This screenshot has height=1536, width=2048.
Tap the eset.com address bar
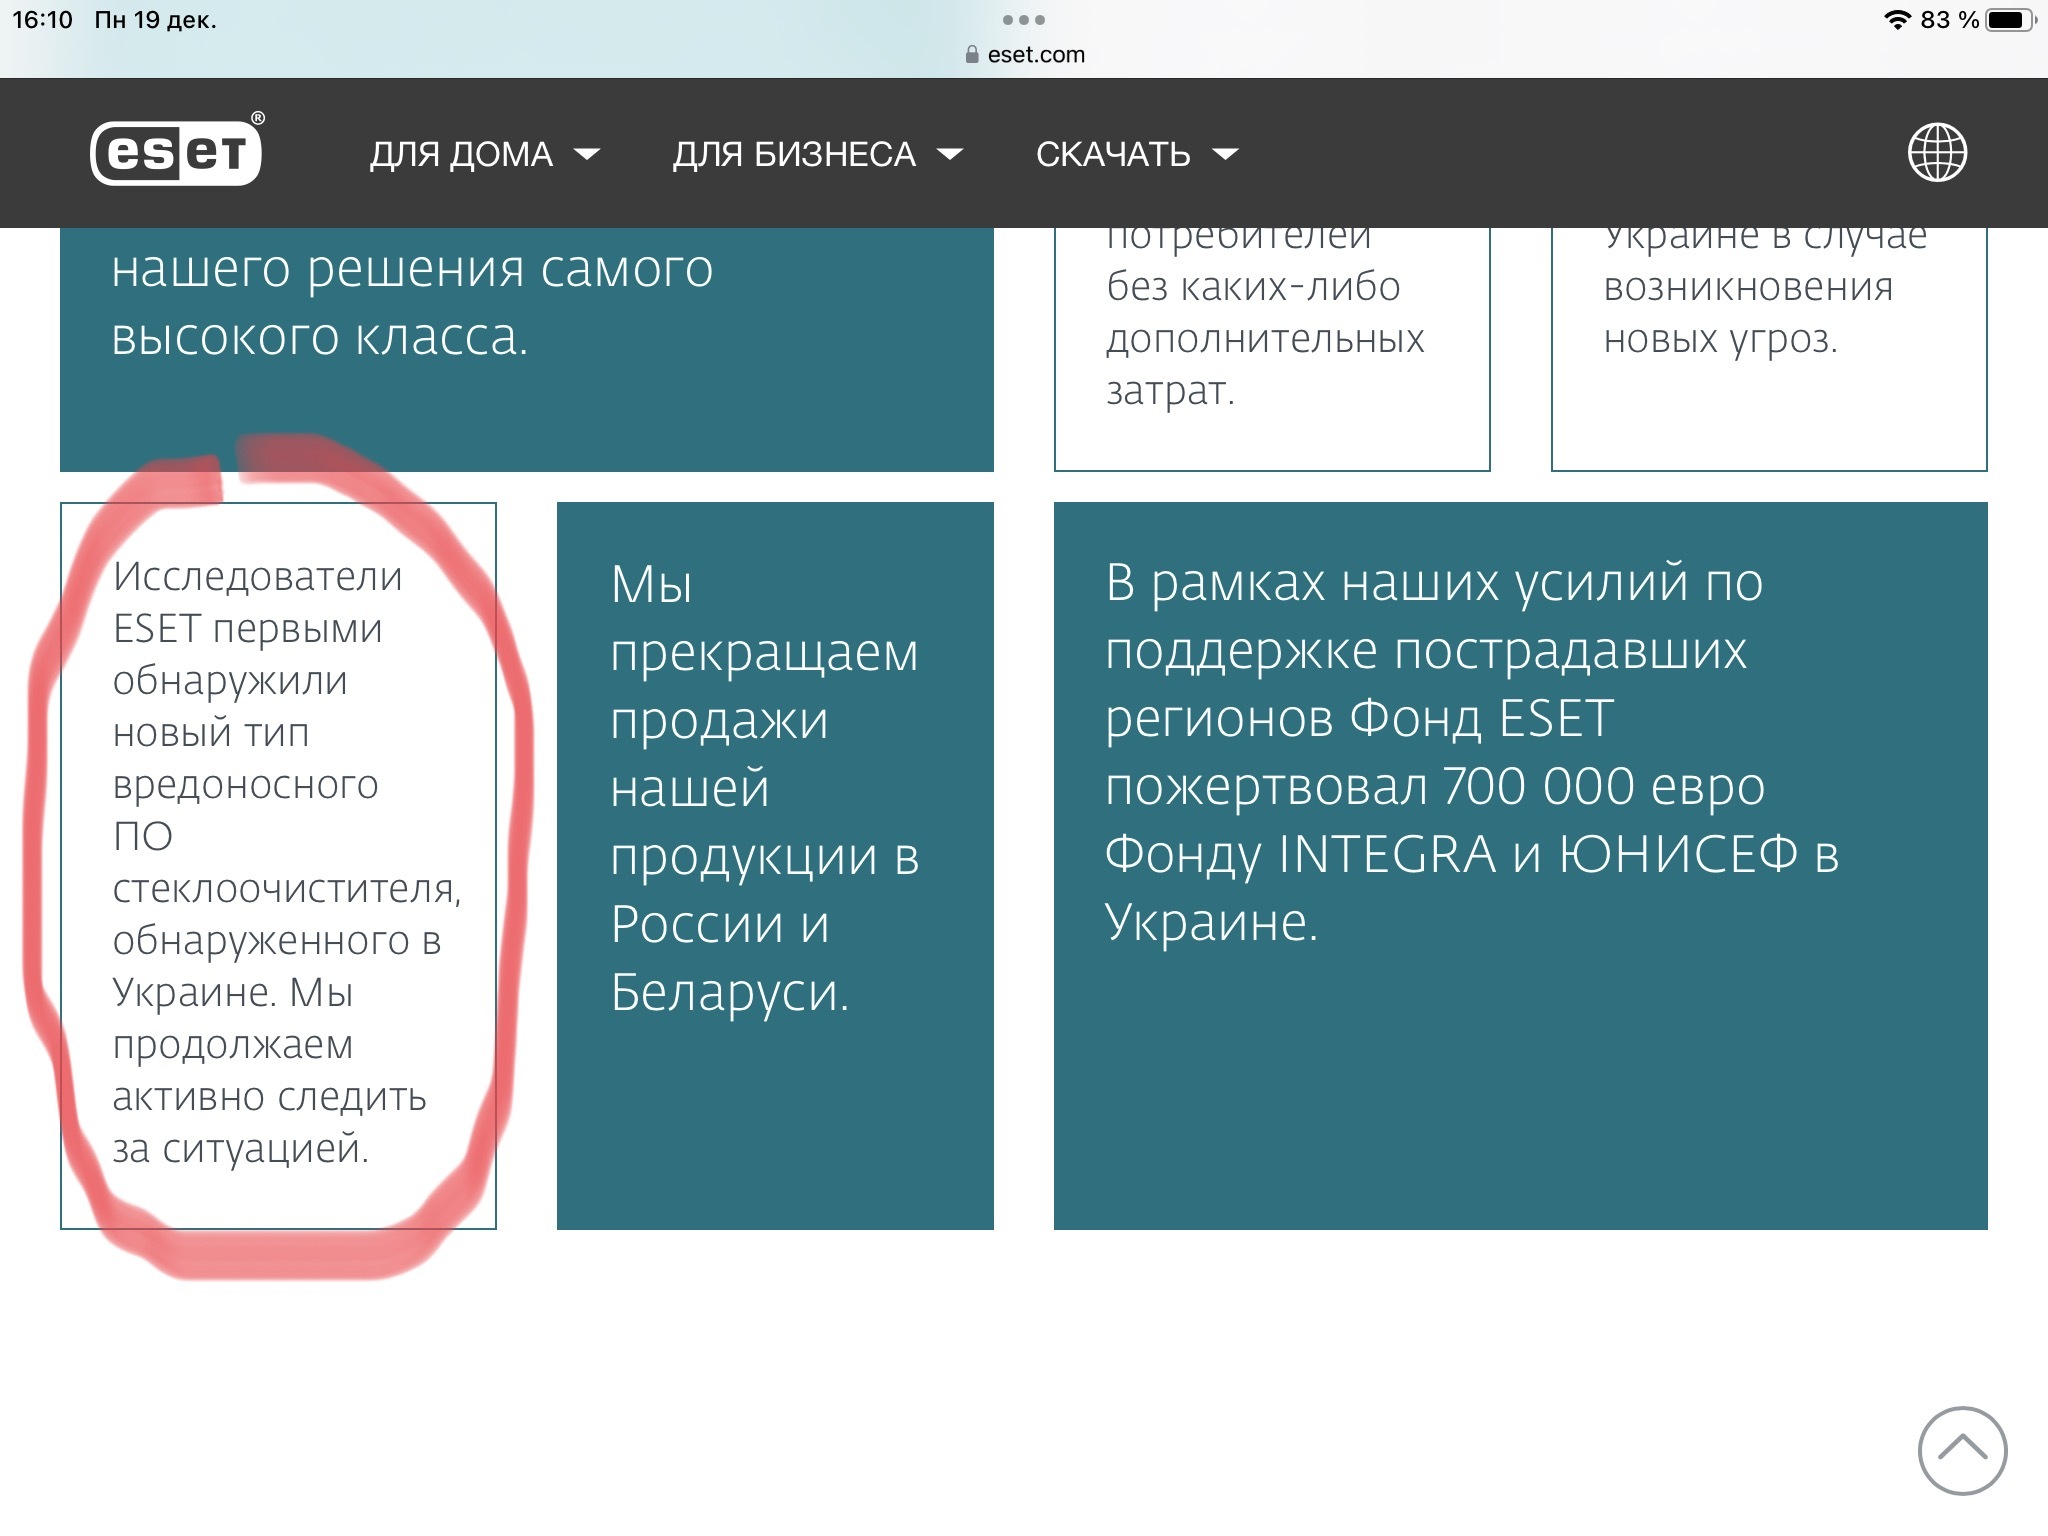click(x=1025, y=55)
